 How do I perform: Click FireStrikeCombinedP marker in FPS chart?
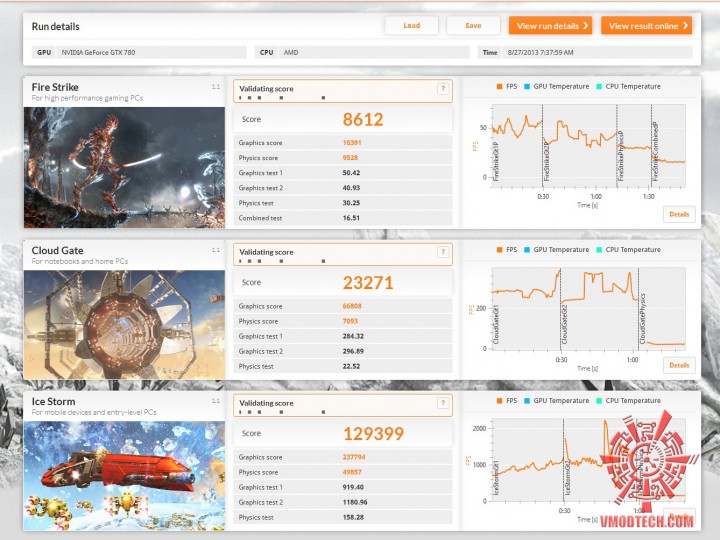tap(655, 151)
